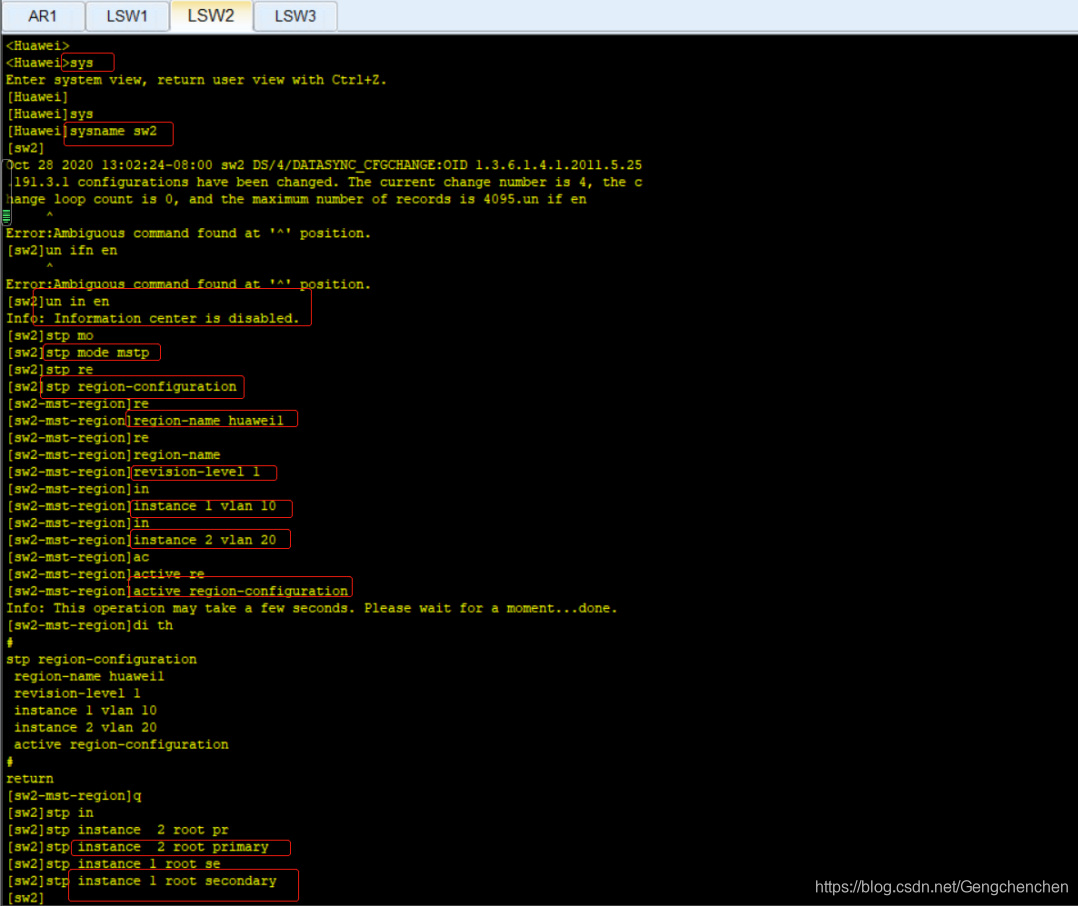Click the 'instance 1 root secondary' command
This screenshot has height=906, width=1078.
[x=177, y=881]
